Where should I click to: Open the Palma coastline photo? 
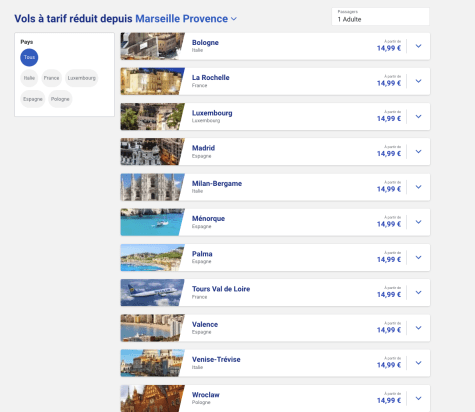pos(152,257)
